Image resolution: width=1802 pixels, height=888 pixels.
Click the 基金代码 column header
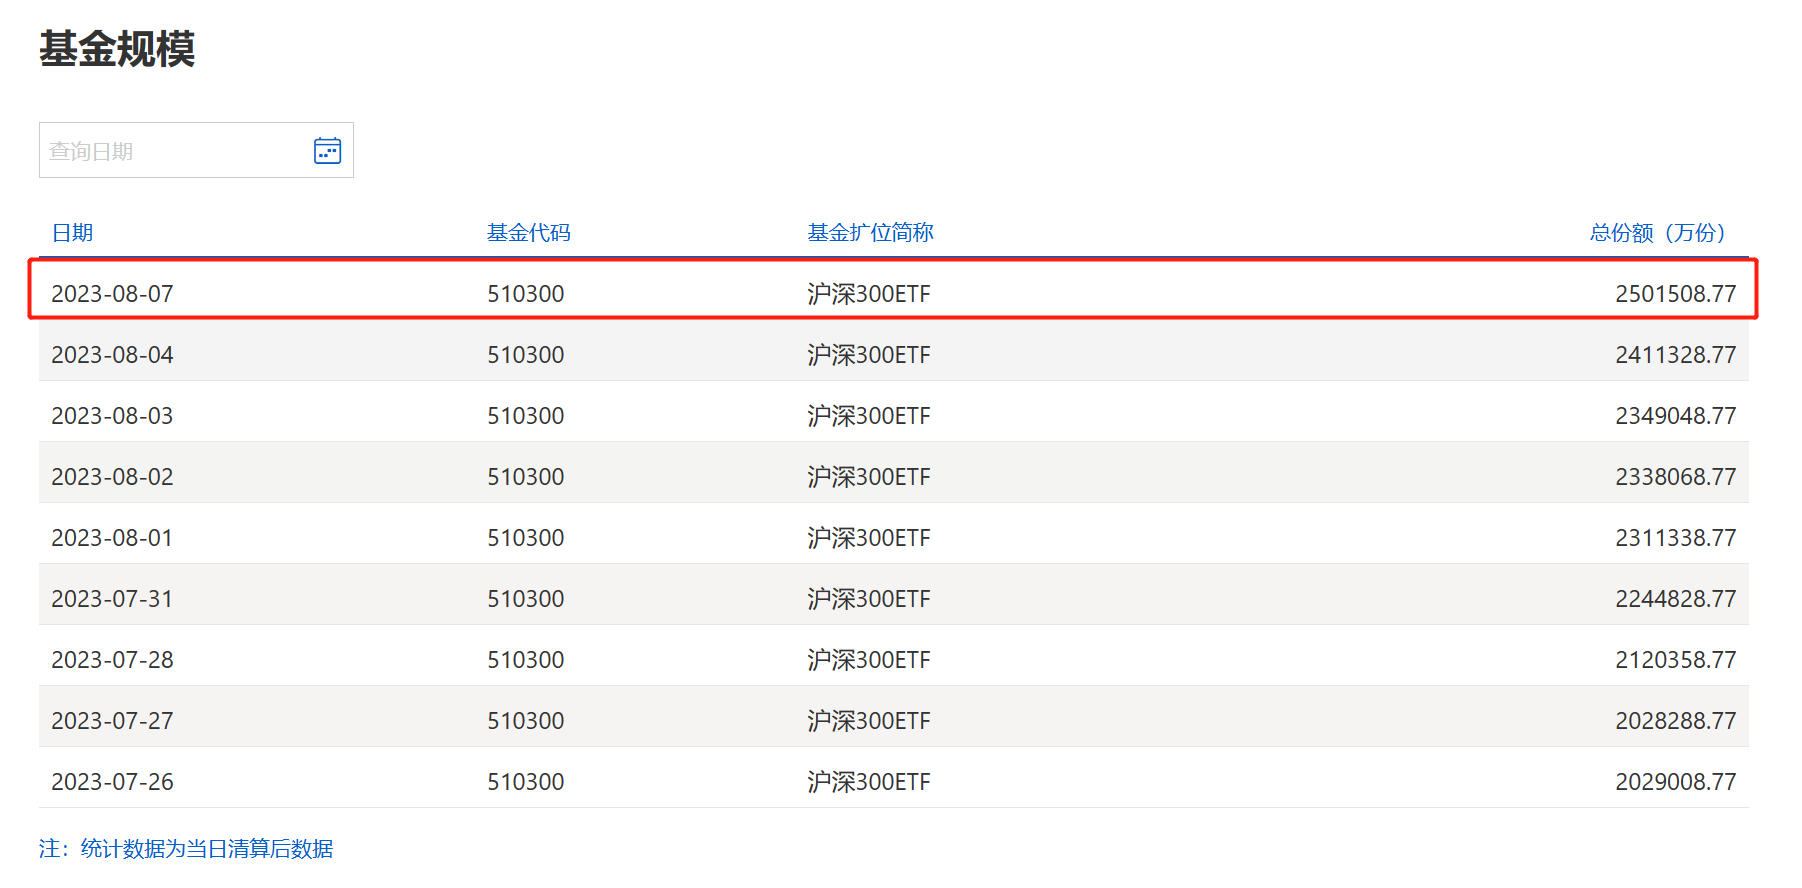click(x=528, y=233)
